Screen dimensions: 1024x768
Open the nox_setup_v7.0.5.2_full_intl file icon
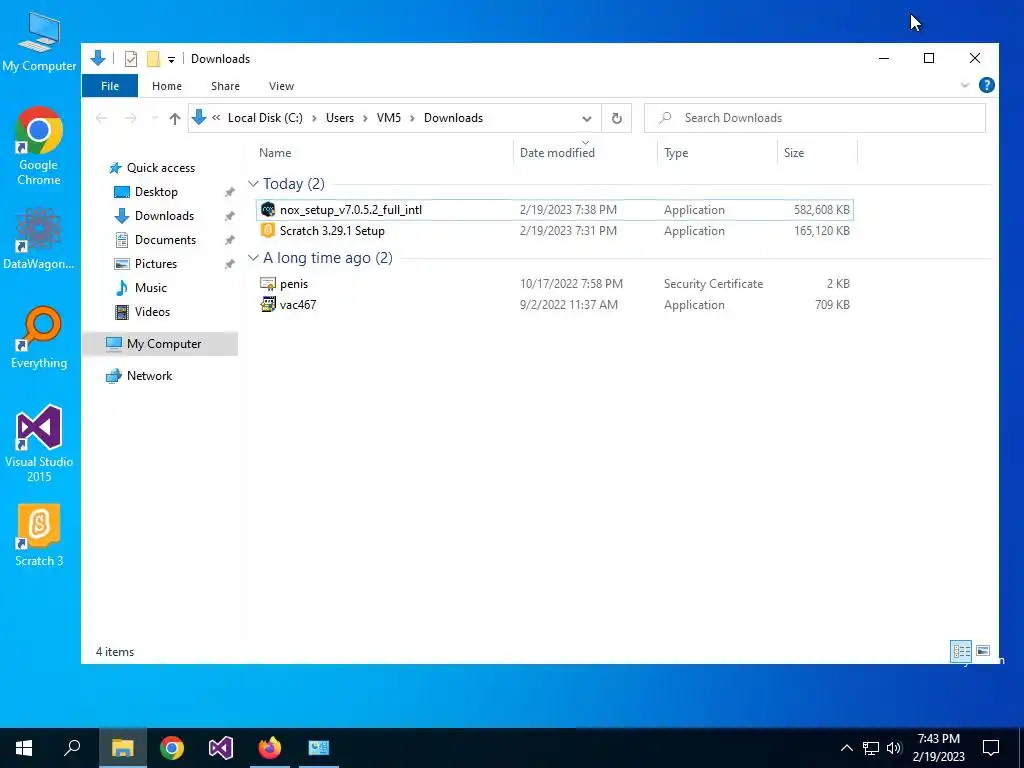(268, 210)
